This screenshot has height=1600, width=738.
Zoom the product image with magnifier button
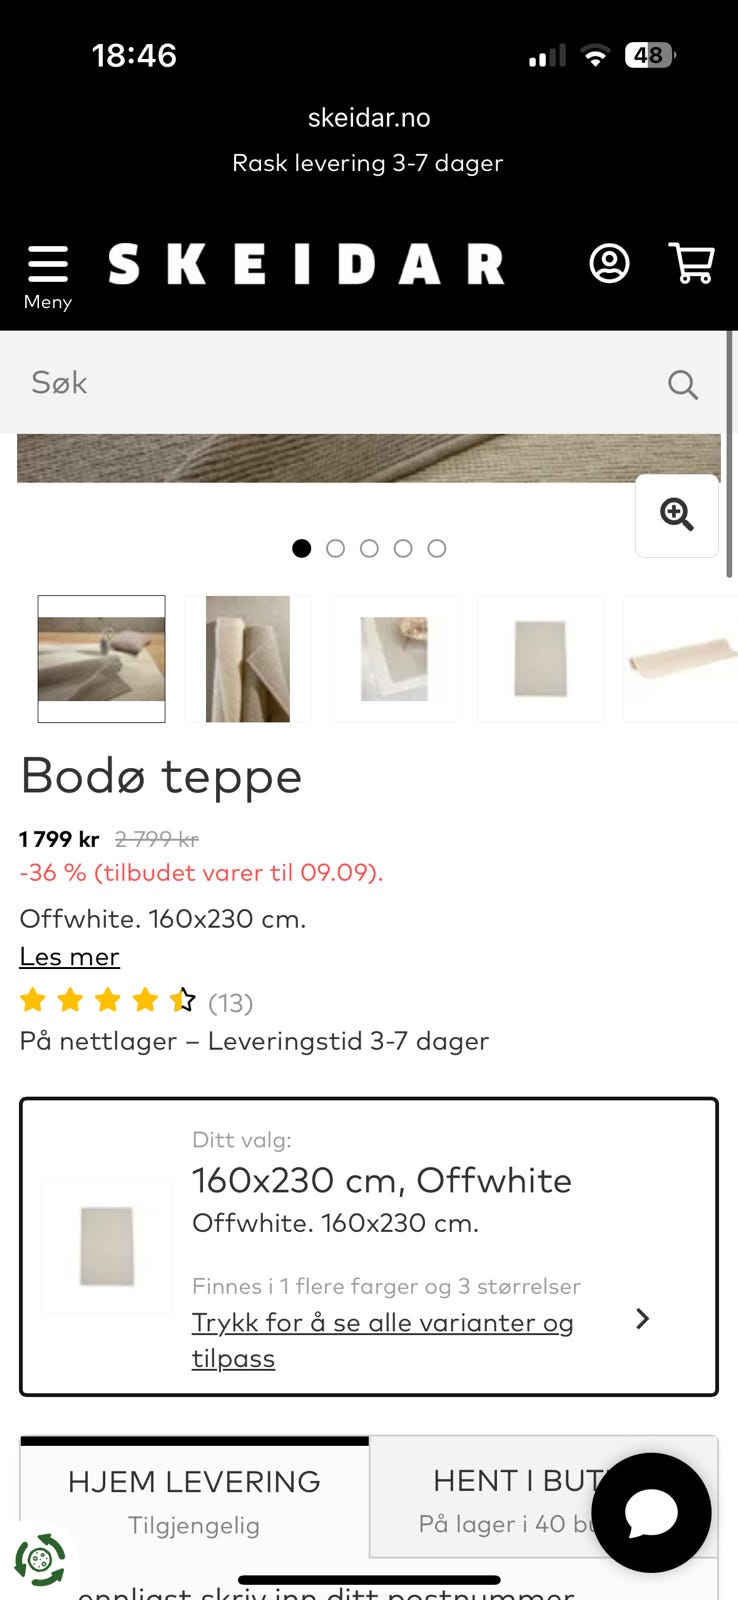677,515
